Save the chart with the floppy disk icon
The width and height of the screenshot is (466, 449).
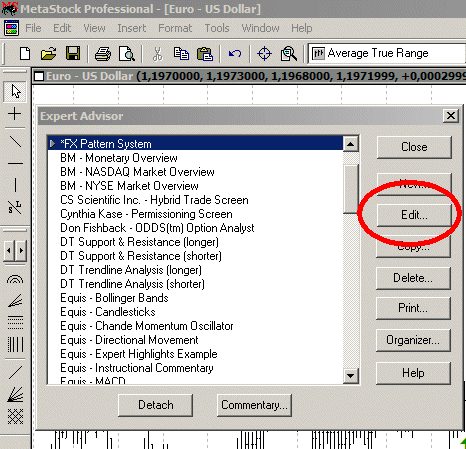click(73, 53)
